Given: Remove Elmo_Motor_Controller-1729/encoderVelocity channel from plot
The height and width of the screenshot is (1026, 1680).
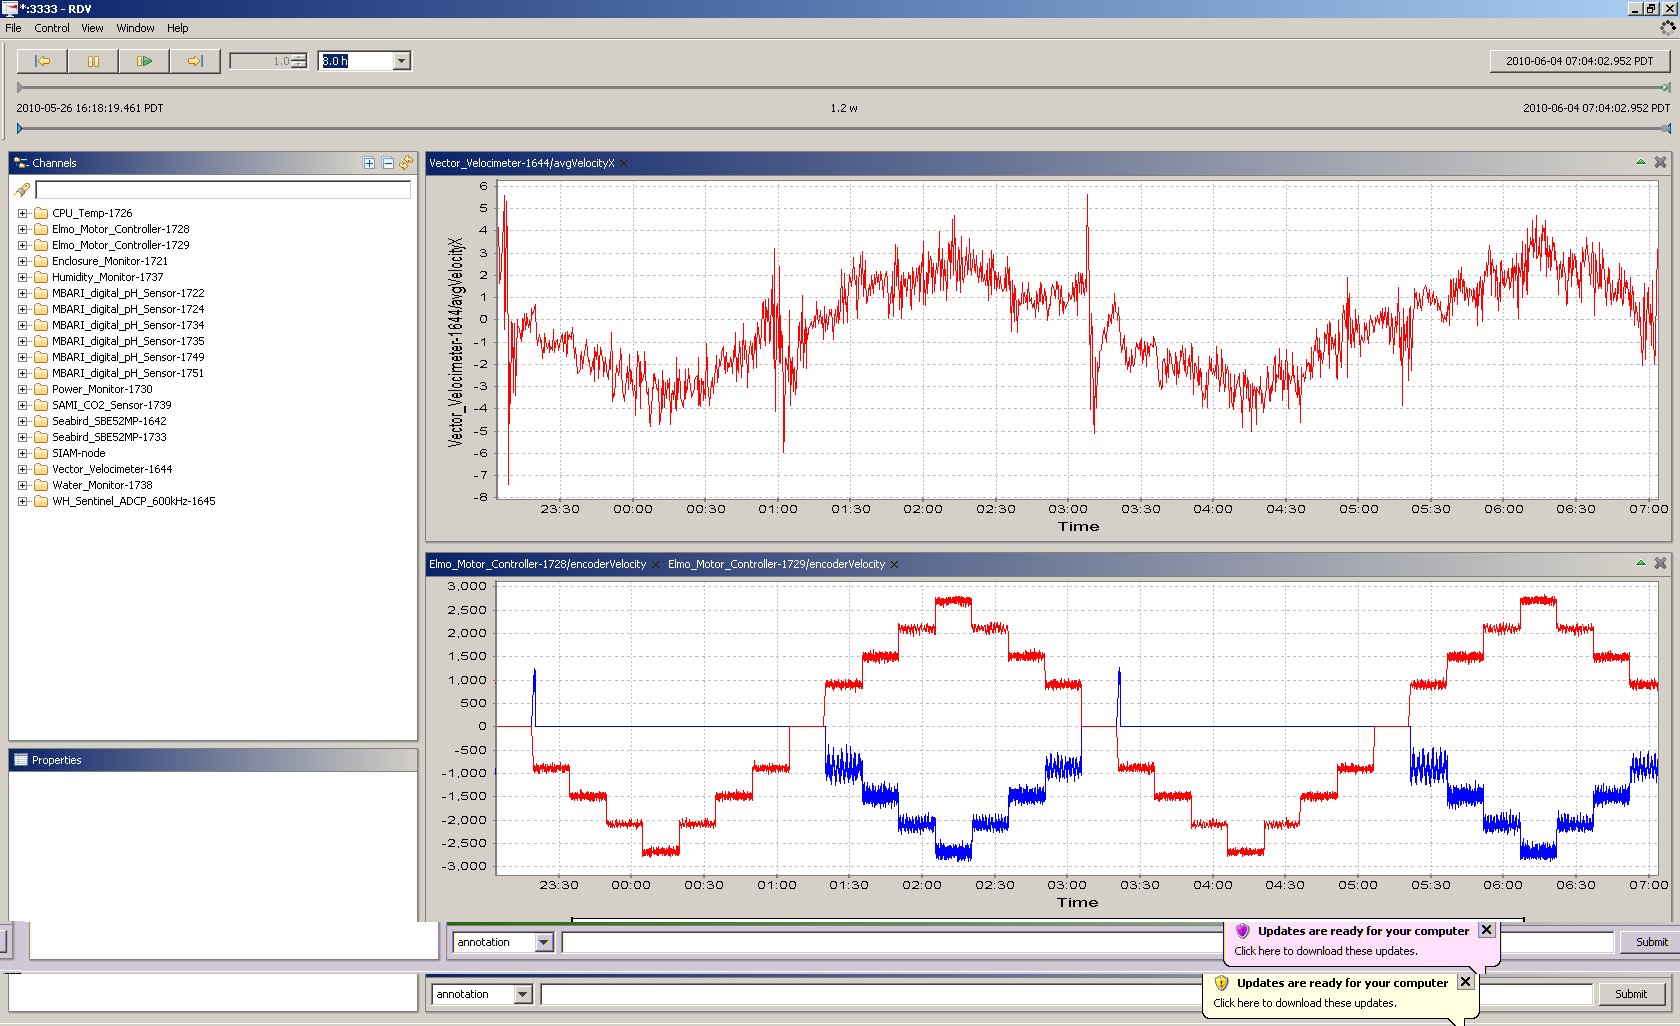Looking at the screenshot, I should coord(895,565).
